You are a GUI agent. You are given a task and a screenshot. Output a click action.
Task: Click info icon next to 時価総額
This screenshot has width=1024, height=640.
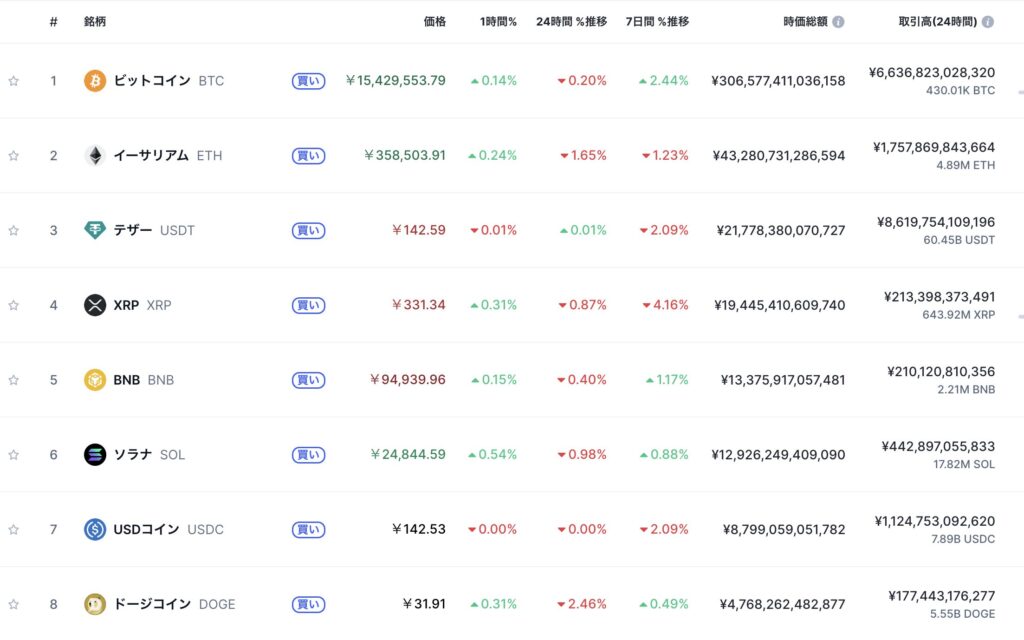pos(839,22)
